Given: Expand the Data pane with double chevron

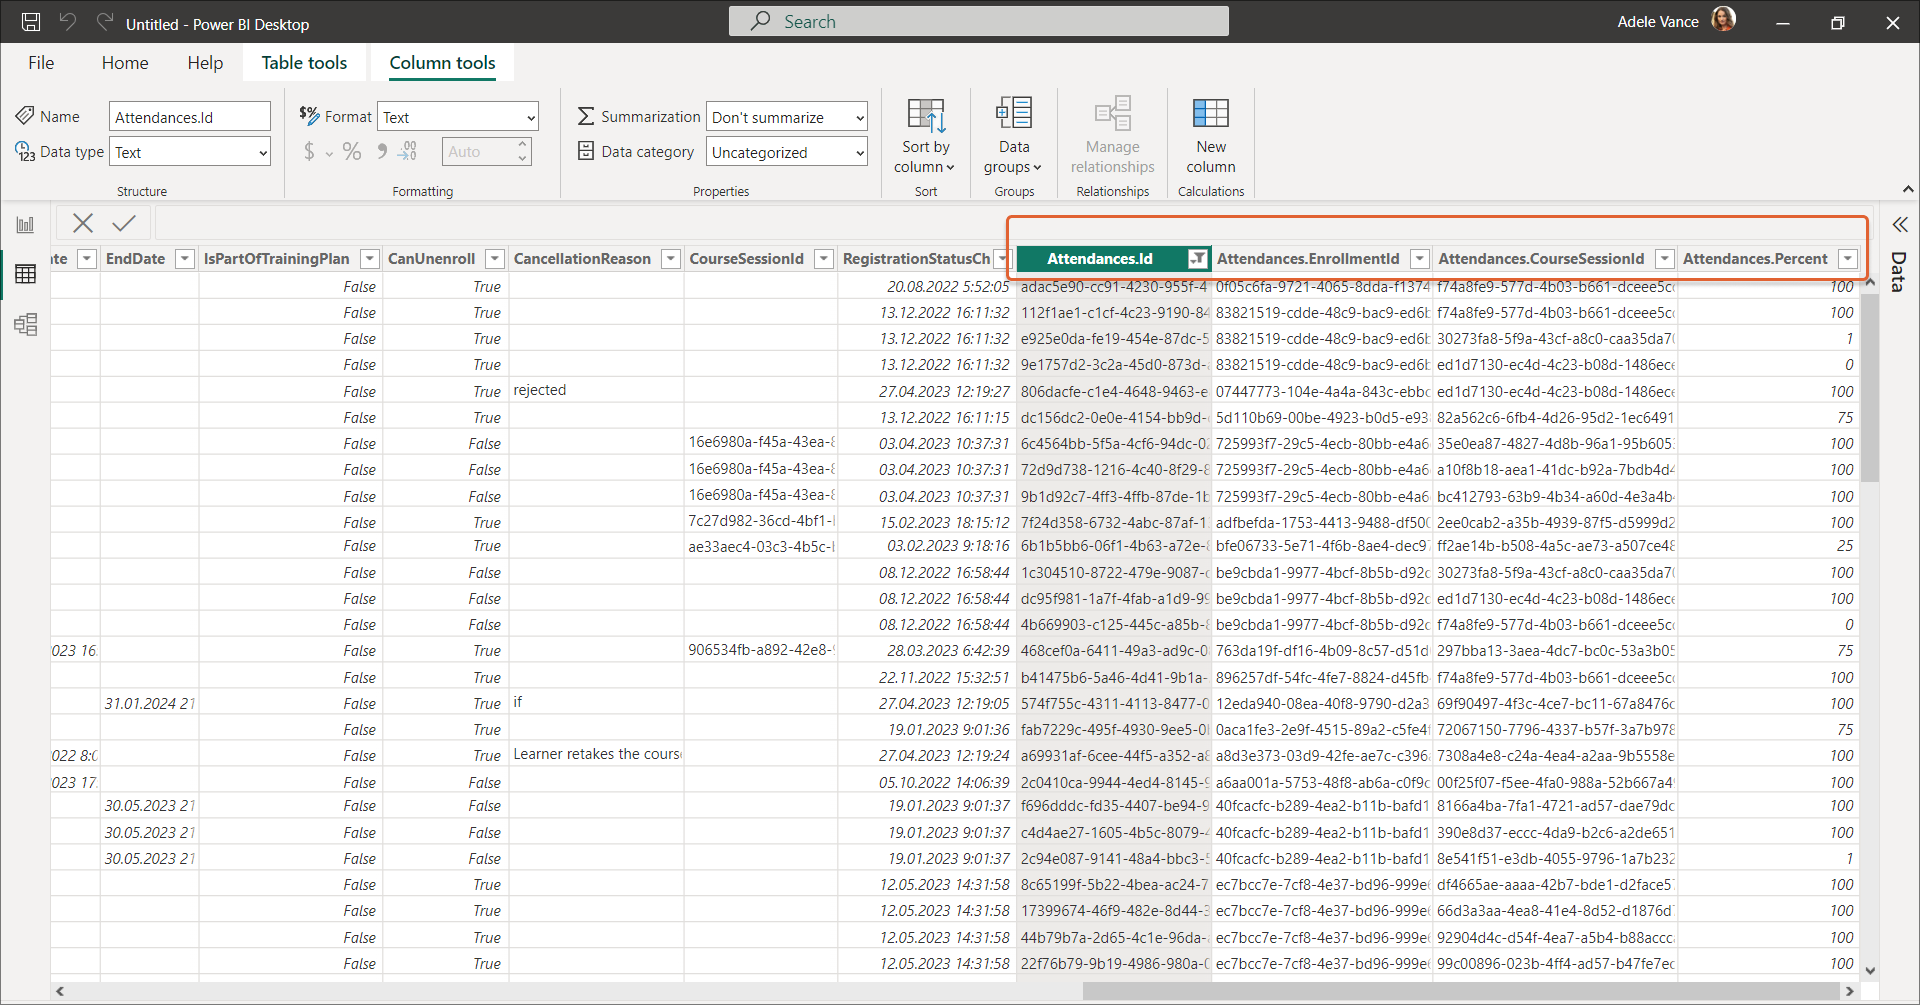Looking at the screenshot, I should [x=1899, y=225].
